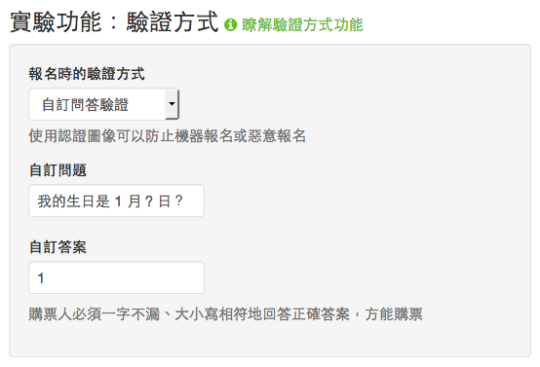Place cursor after 我的生日是 1 月？日？
The width and height of the screenshot is (540, 367).
tap(186, 201)
